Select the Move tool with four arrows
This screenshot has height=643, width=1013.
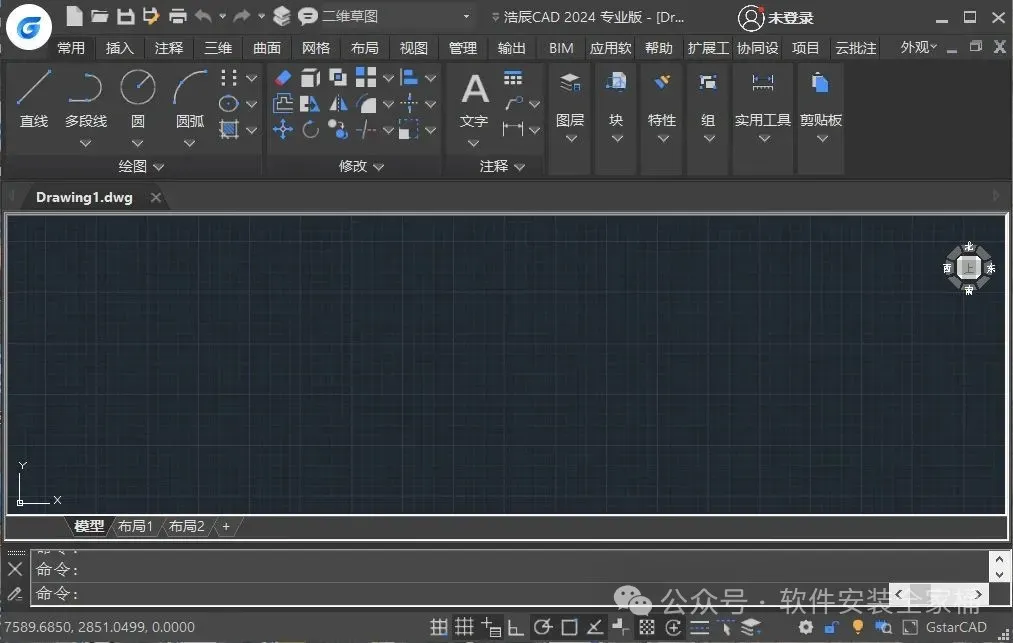283,129
